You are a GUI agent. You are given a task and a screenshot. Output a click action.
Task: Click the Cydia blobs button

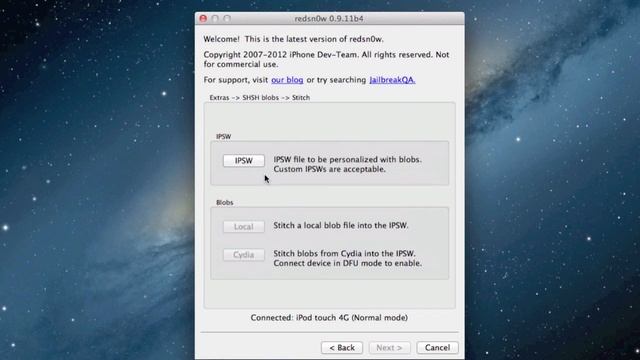pyautogui.click(x=244, y=255)
